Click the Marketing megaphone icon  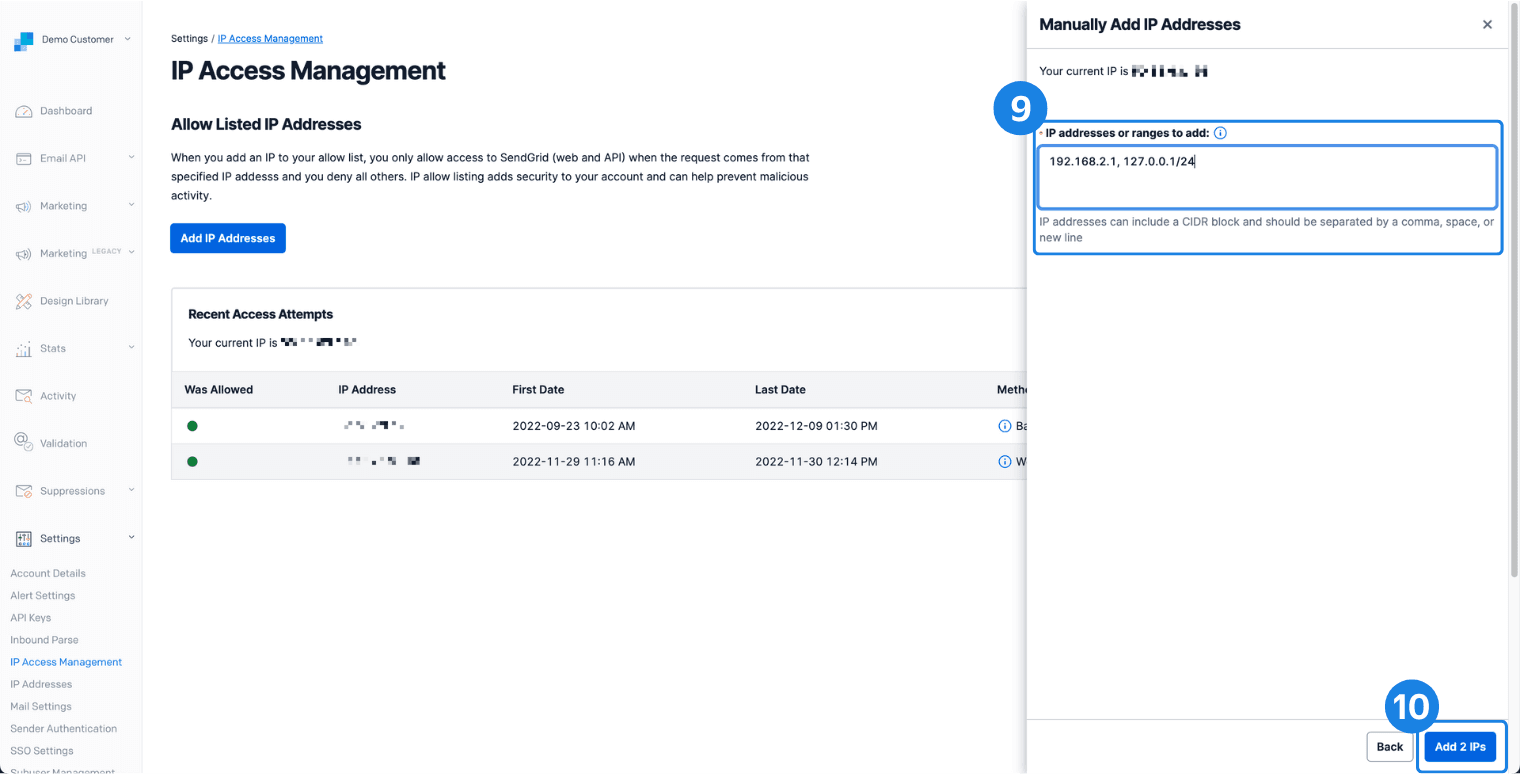(25, 206)
